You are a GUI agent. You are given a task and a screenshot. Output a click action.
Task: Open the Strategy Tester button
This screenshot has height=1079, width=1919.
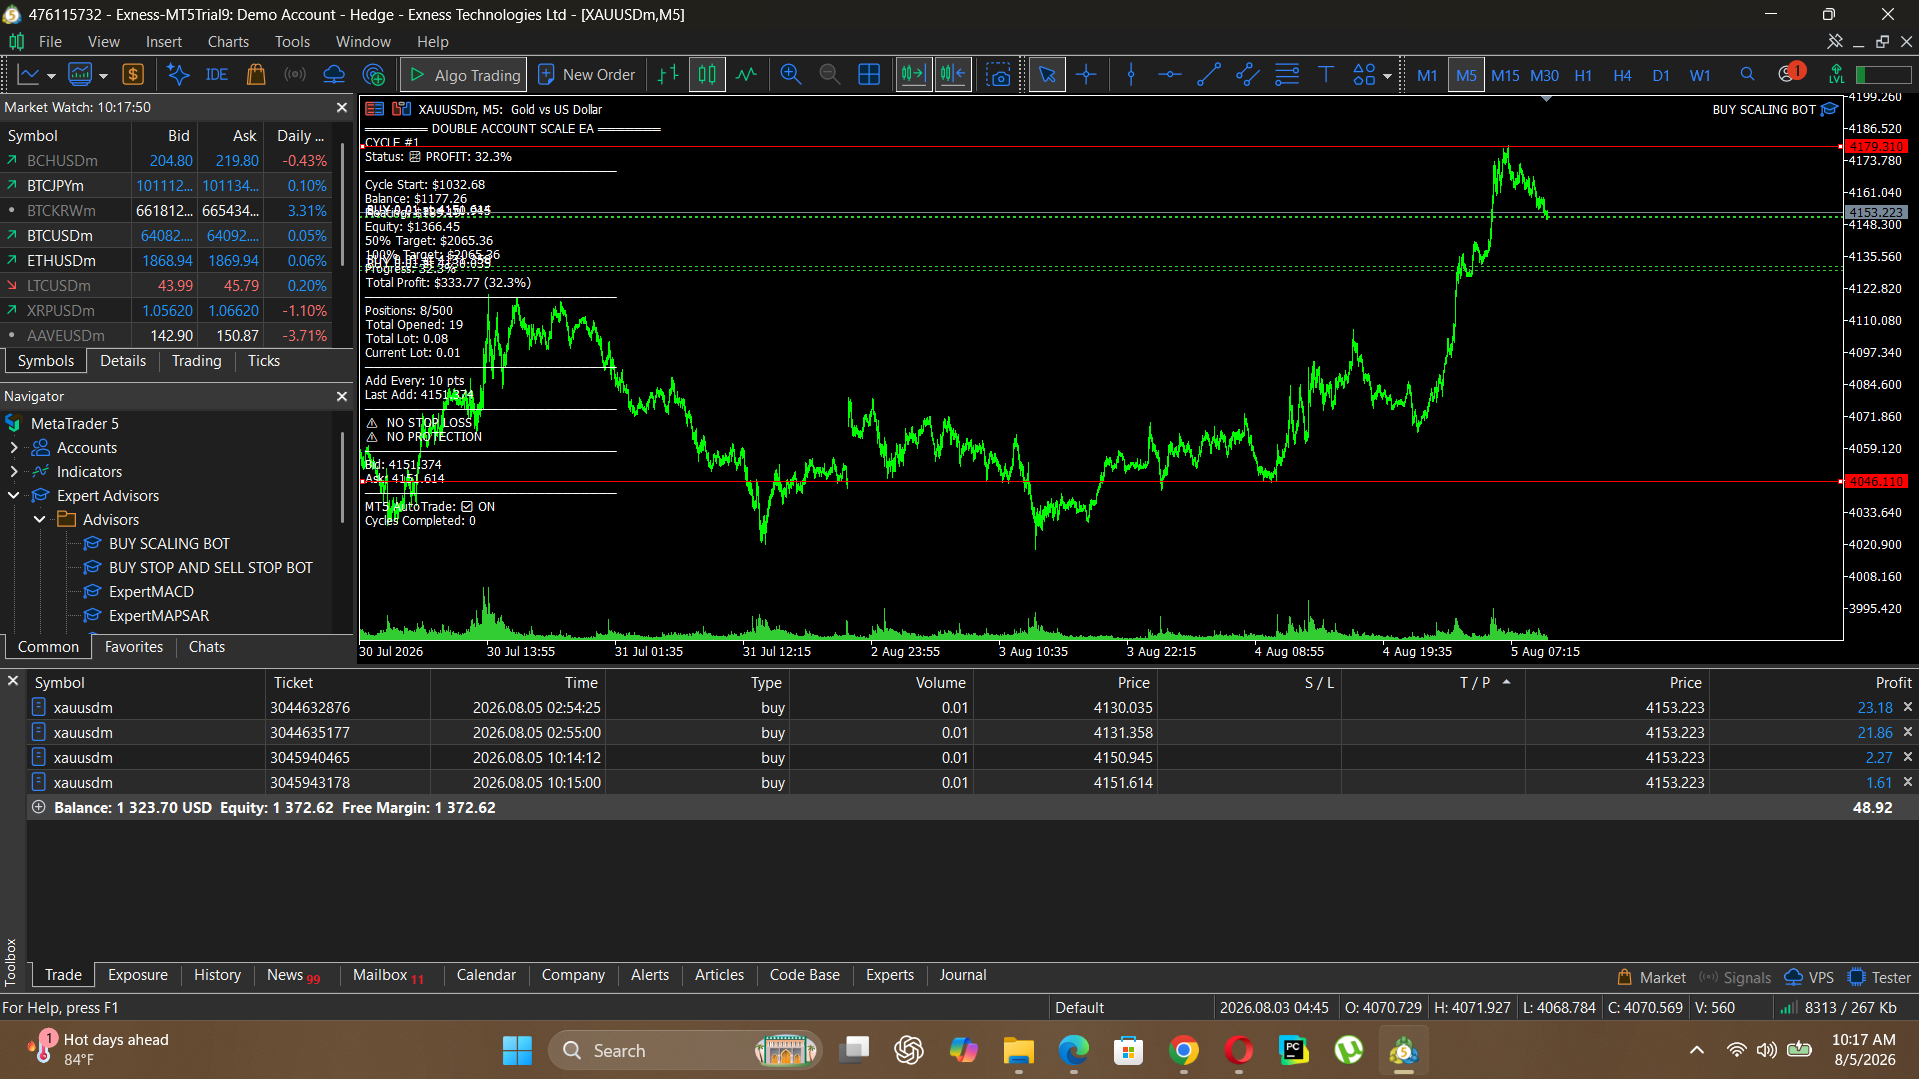pos(1879,977)
